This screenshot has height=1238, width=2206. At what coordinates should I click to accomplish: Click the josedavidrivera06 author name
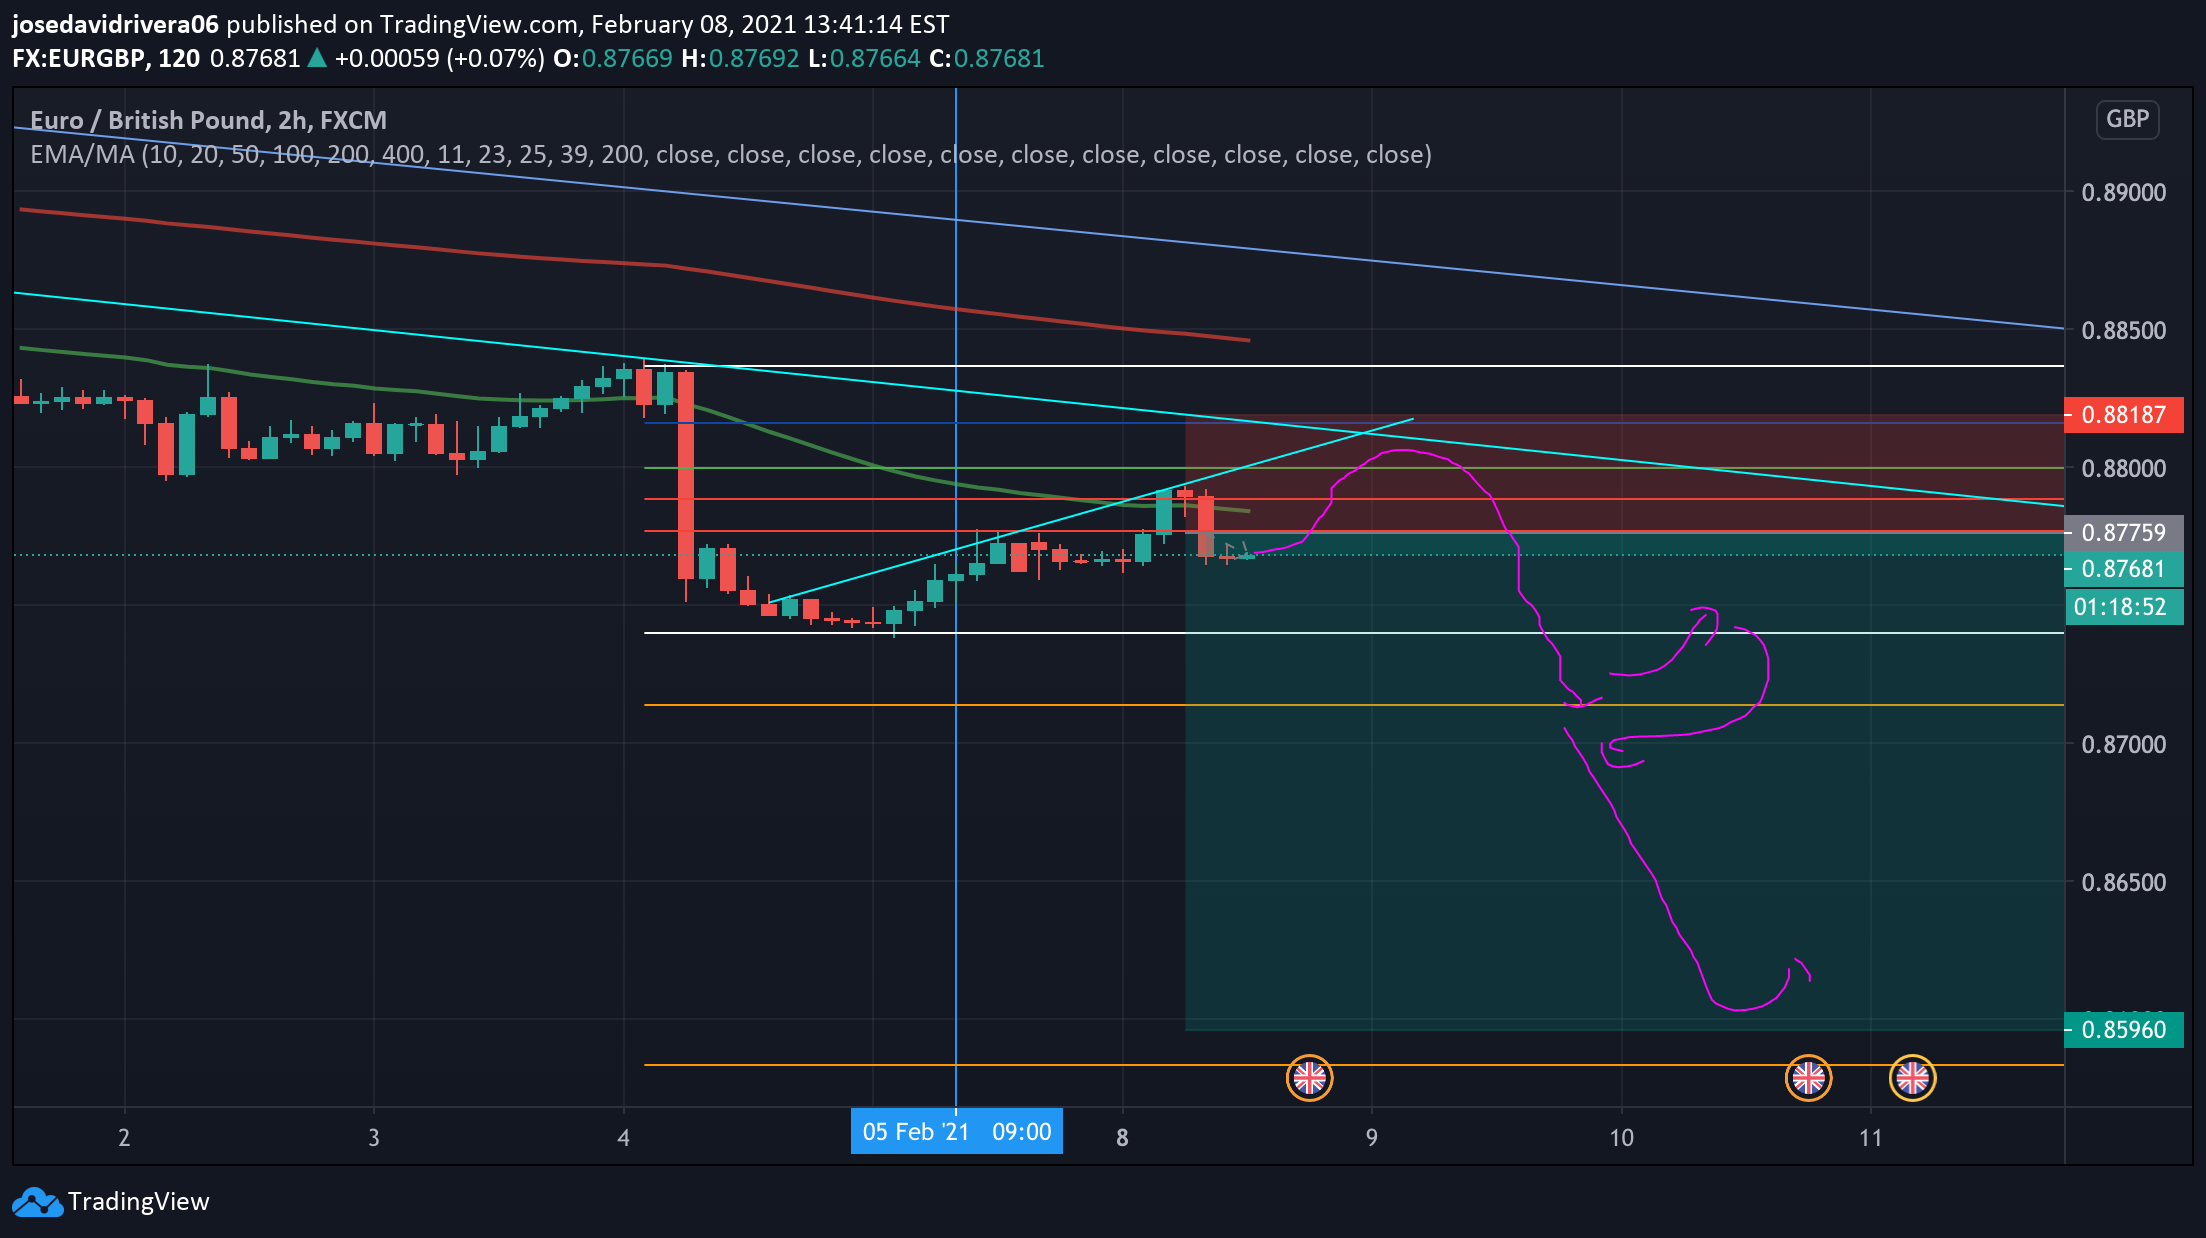click(x=115, y=24)
